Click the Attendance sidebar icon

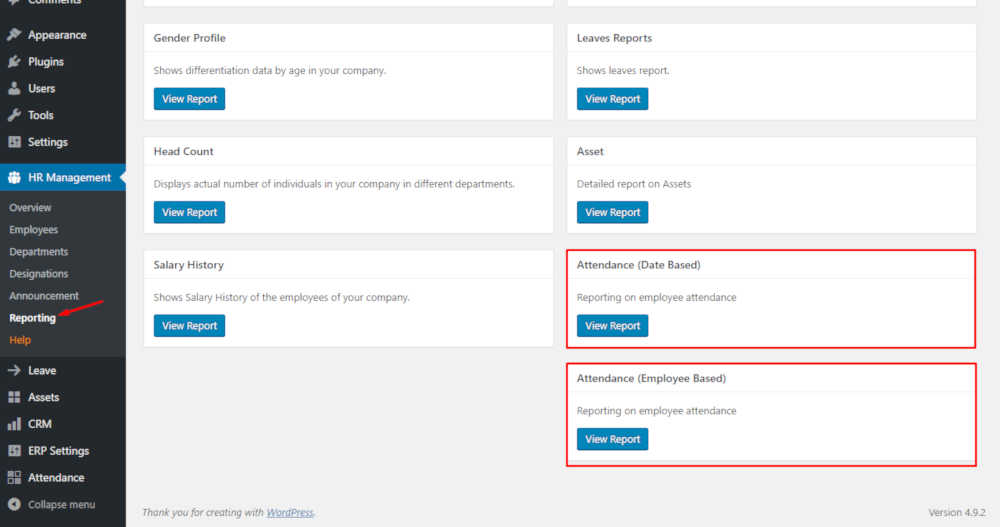click(x=14, y=478)
